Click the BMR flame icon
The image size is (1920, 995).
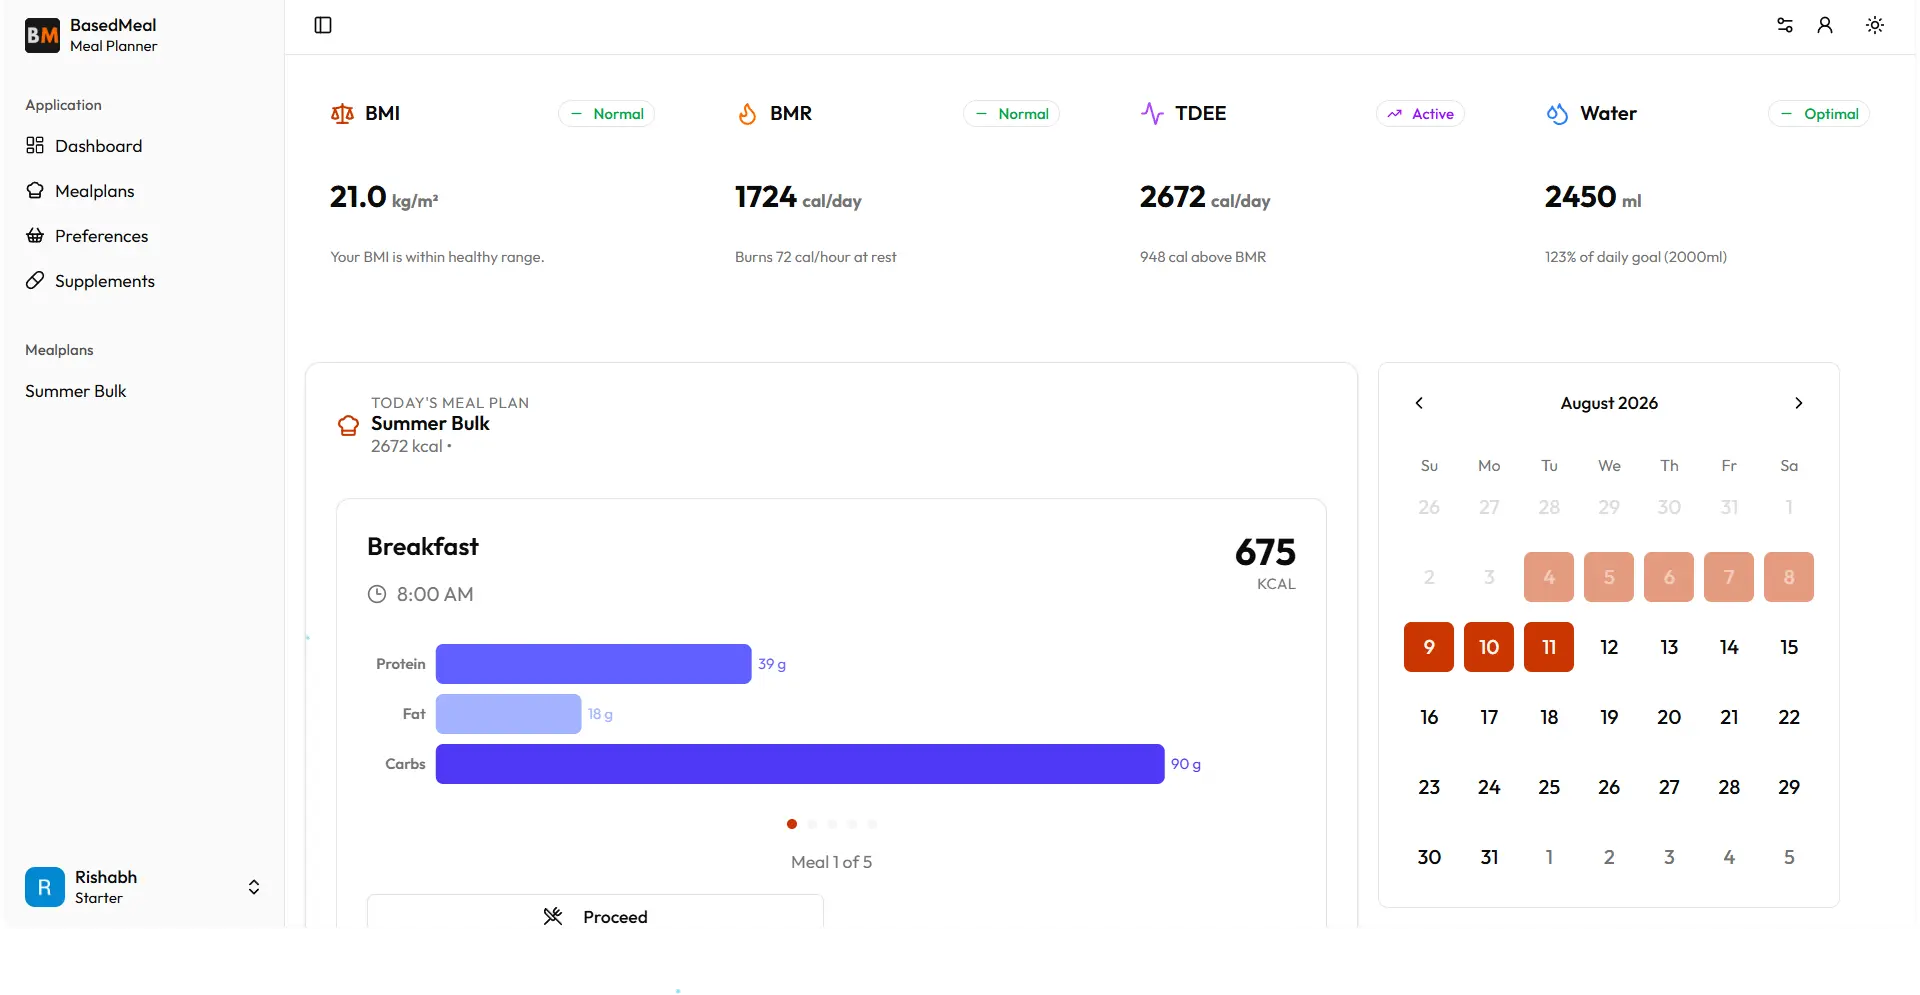click(x=747, y=114)
